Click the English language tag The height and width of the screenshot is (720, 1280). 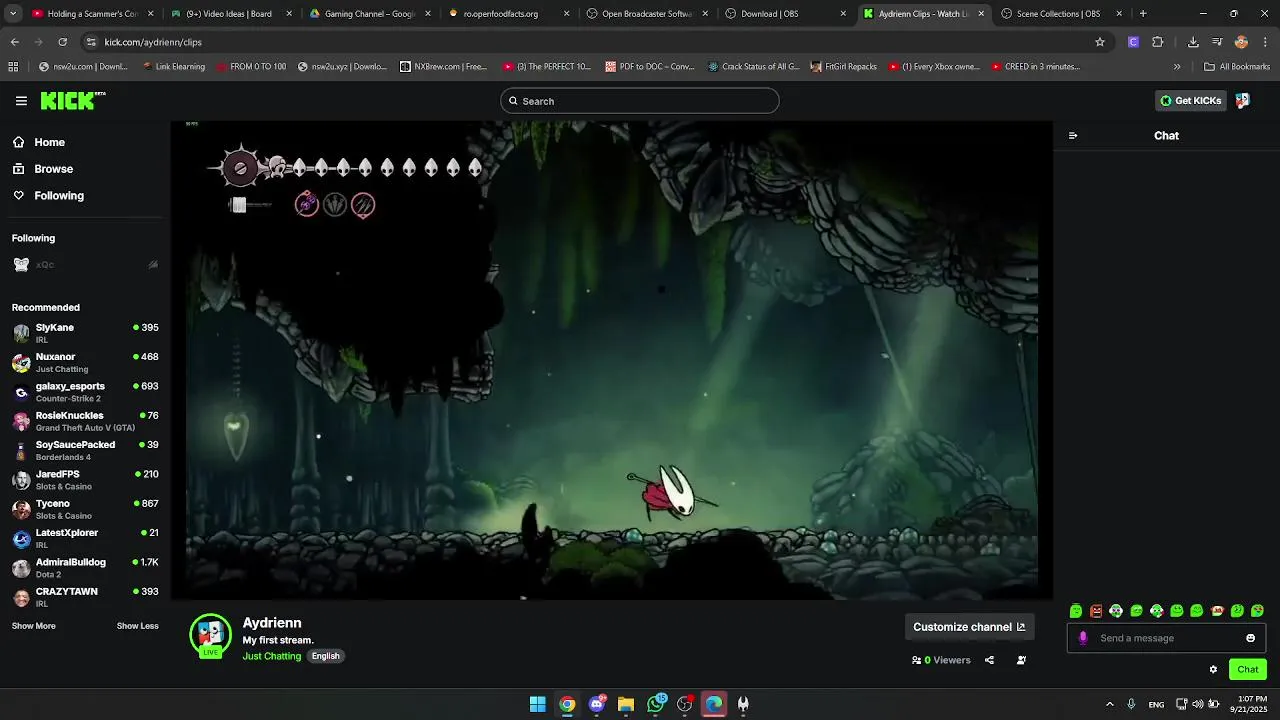325,656
